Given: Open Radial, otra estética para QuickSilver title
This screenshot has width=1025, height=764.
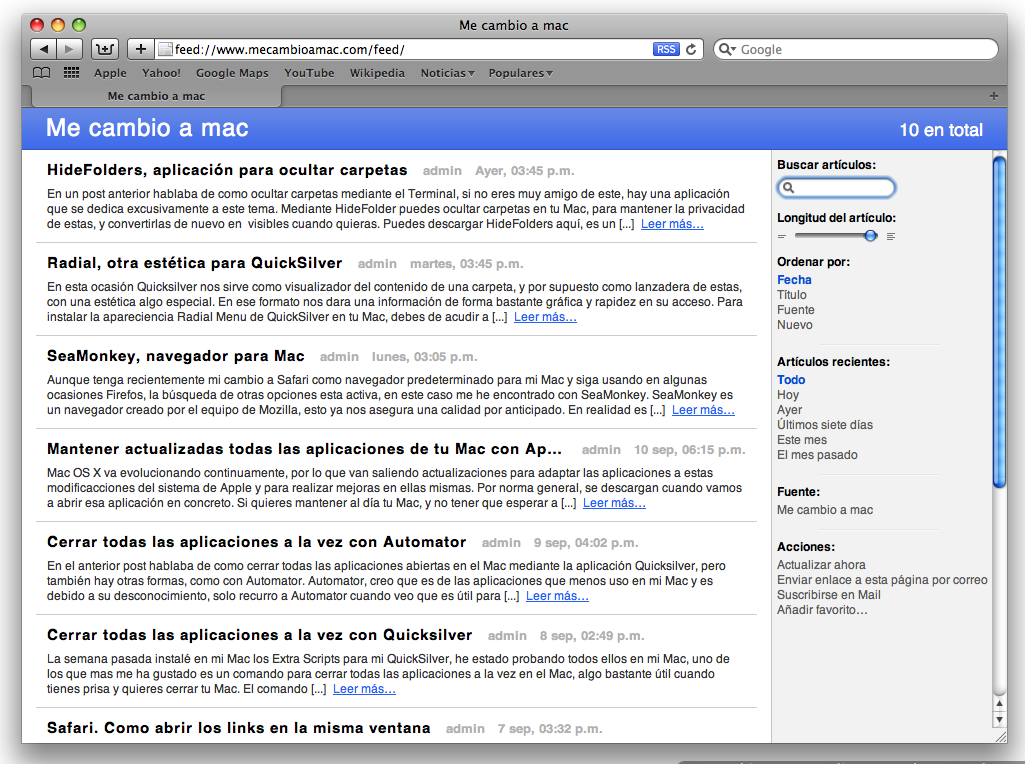Looking at the screenshot, I should click(194, 263).
